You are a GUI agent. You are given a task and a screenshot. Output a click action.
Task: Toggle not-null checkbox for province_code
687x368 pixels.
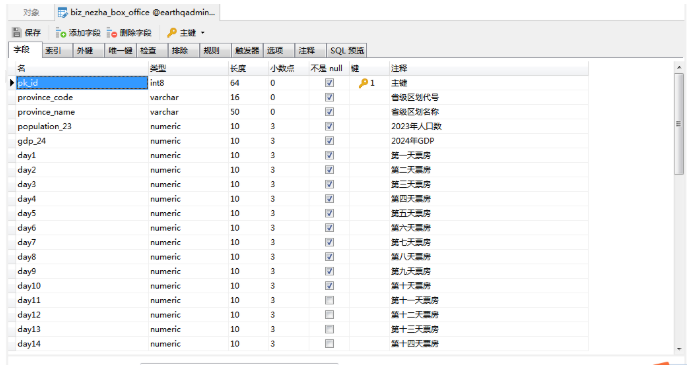click(329, 97)
